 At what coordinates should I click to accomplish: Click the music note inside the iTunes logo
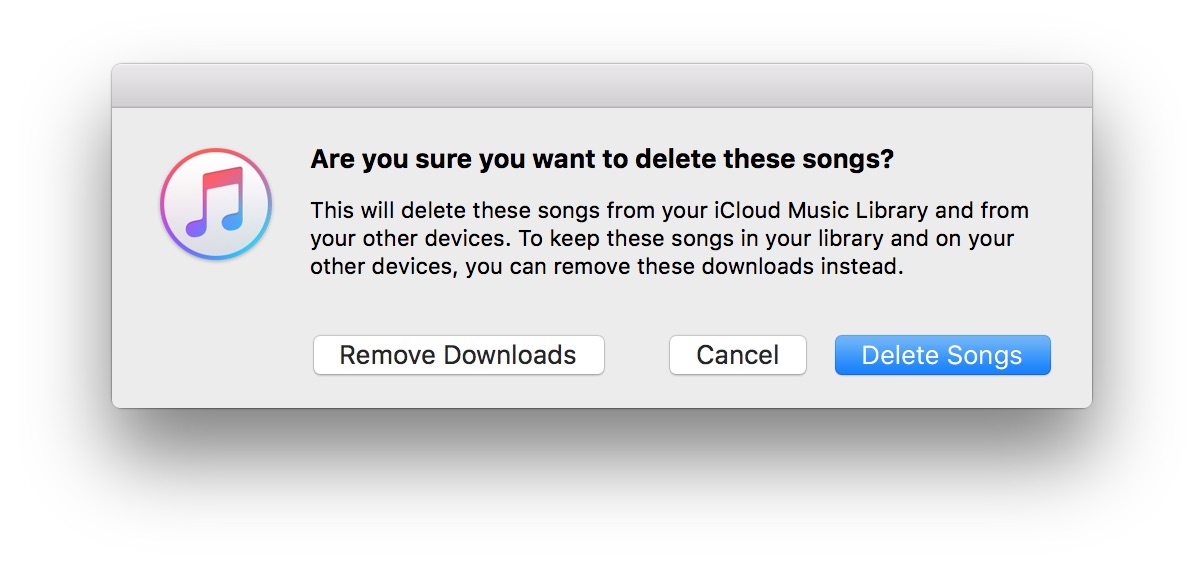tap(215, 203)
